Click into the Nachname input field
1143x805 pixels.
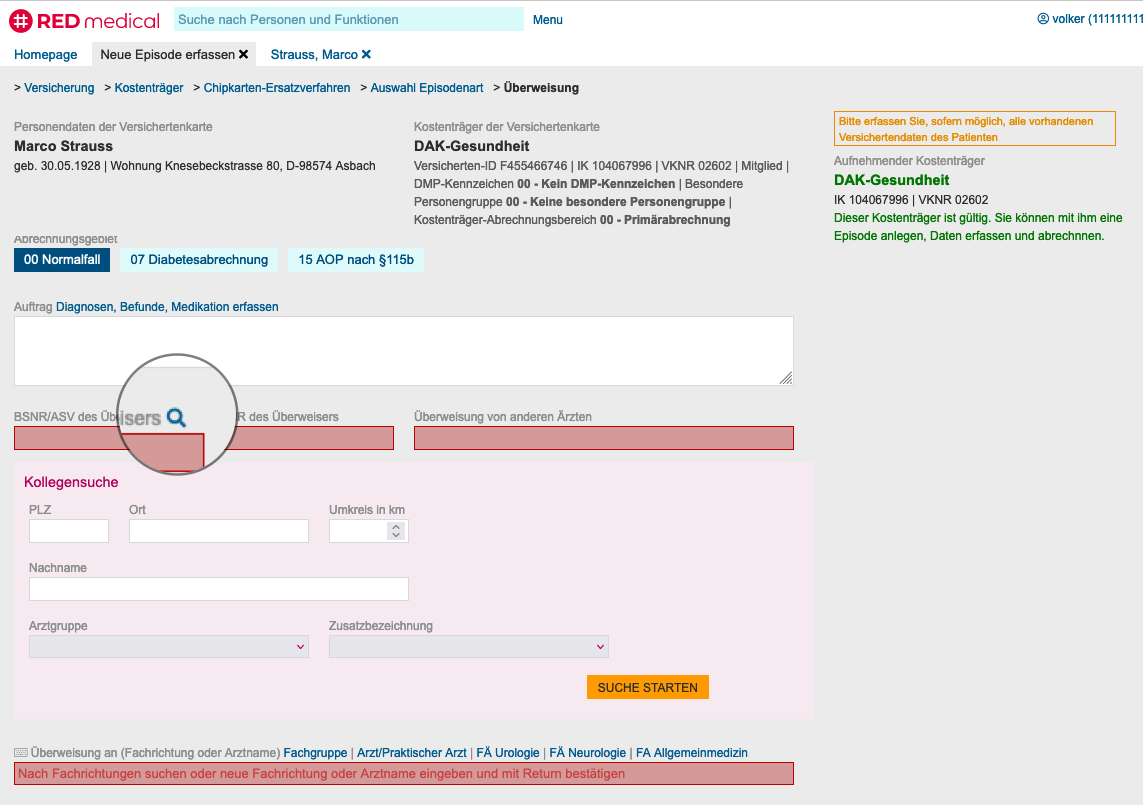(219, 589)
